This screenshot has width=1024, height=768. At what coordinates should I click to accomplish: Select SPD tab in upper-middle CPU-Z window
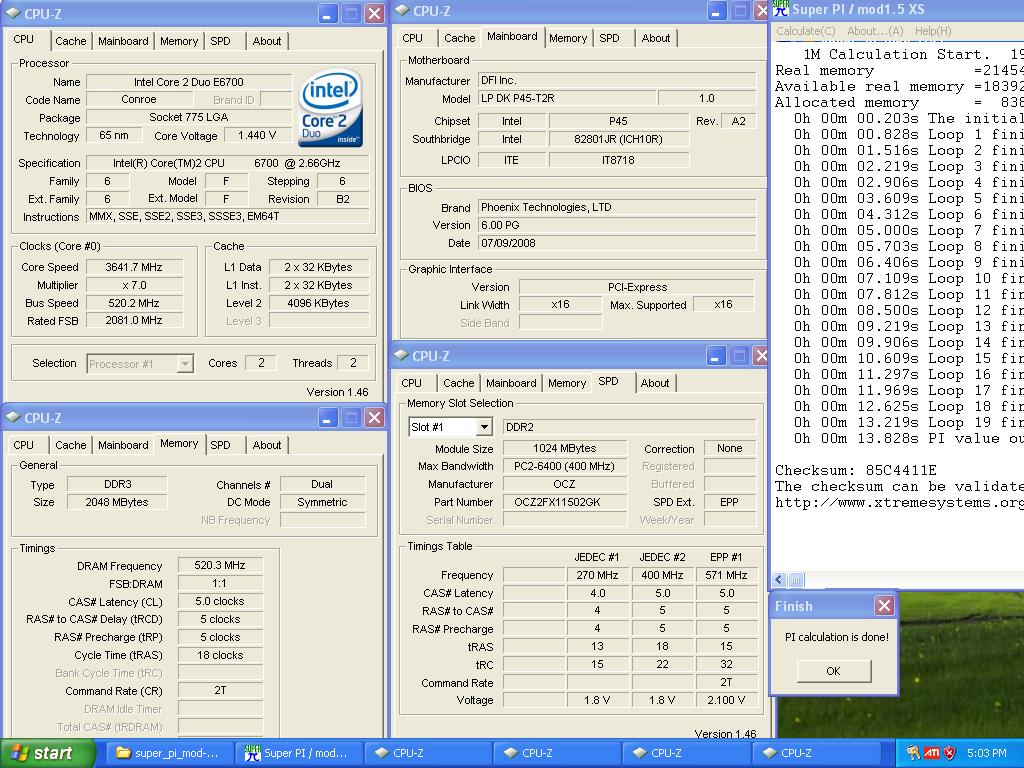(609, 39)
